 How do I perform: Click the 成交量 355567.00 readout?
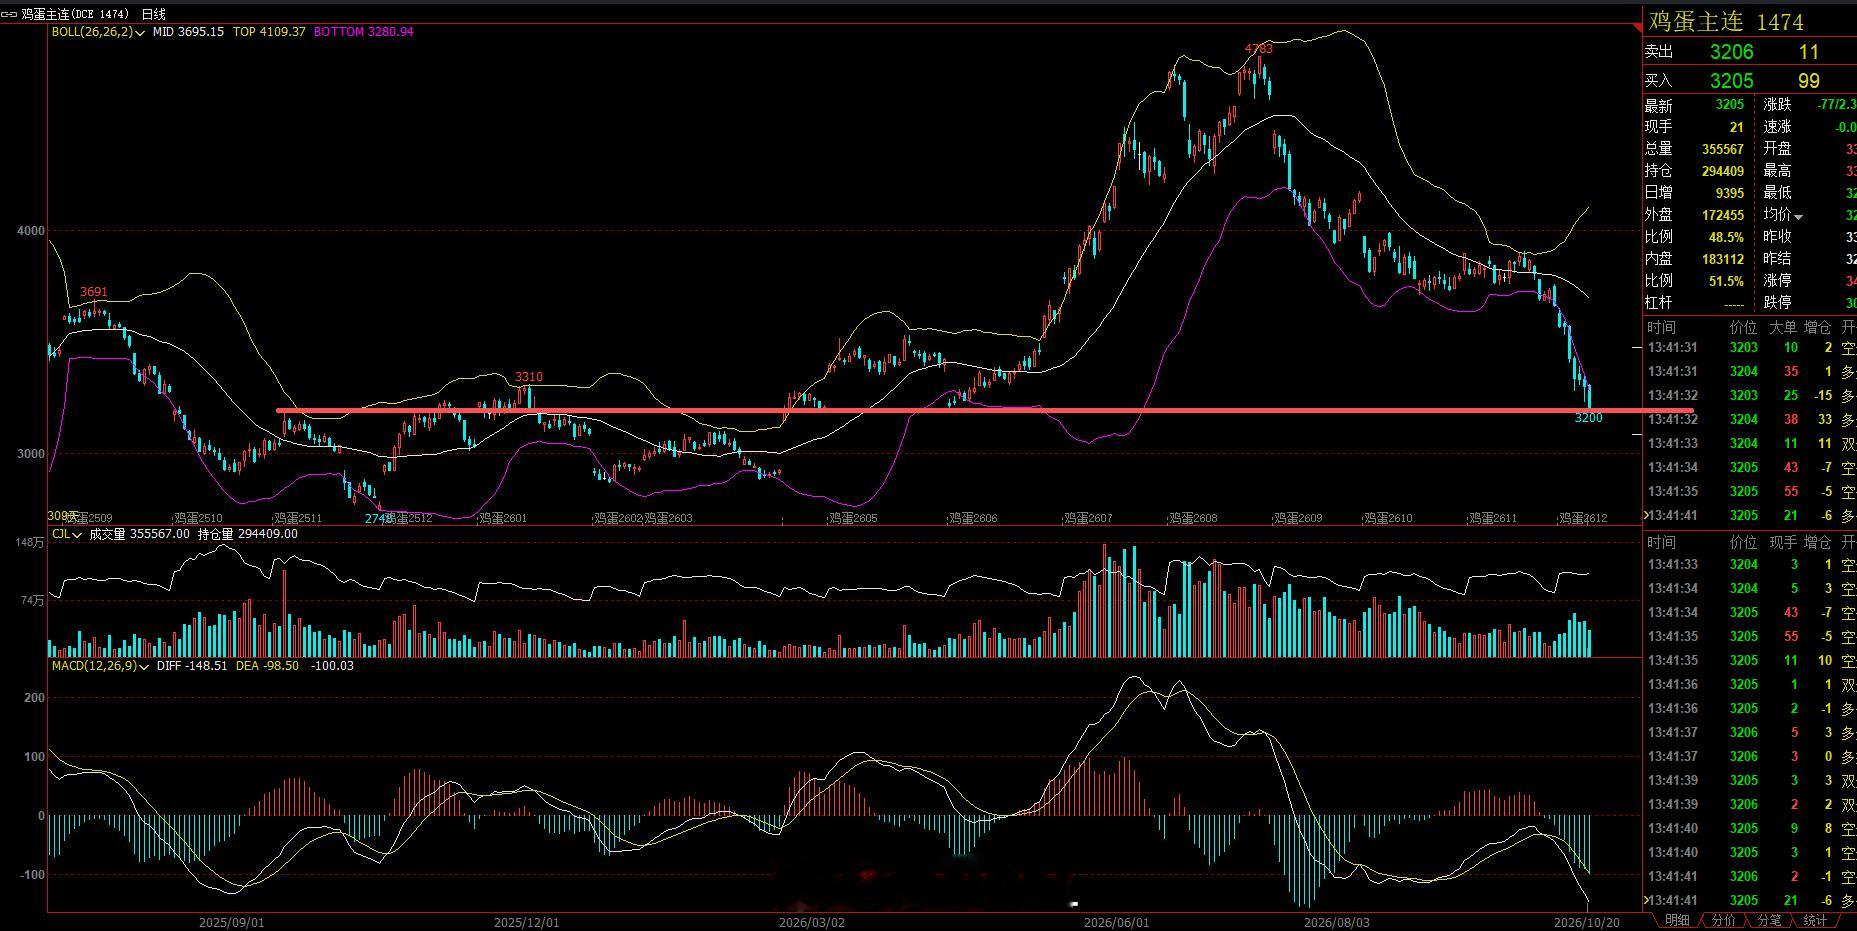[x=140, y=534]
